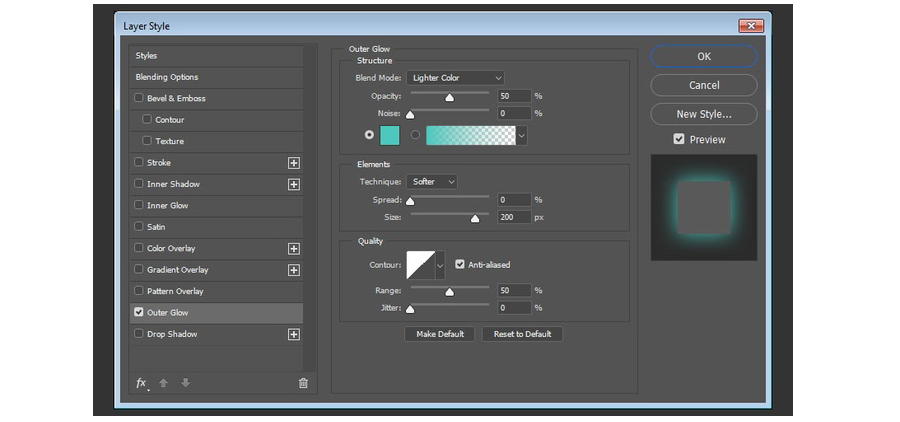Viewport: 900px width, 422px height.
Task: Toggle the Preview checkbox
Action: [x=679, y=139]
